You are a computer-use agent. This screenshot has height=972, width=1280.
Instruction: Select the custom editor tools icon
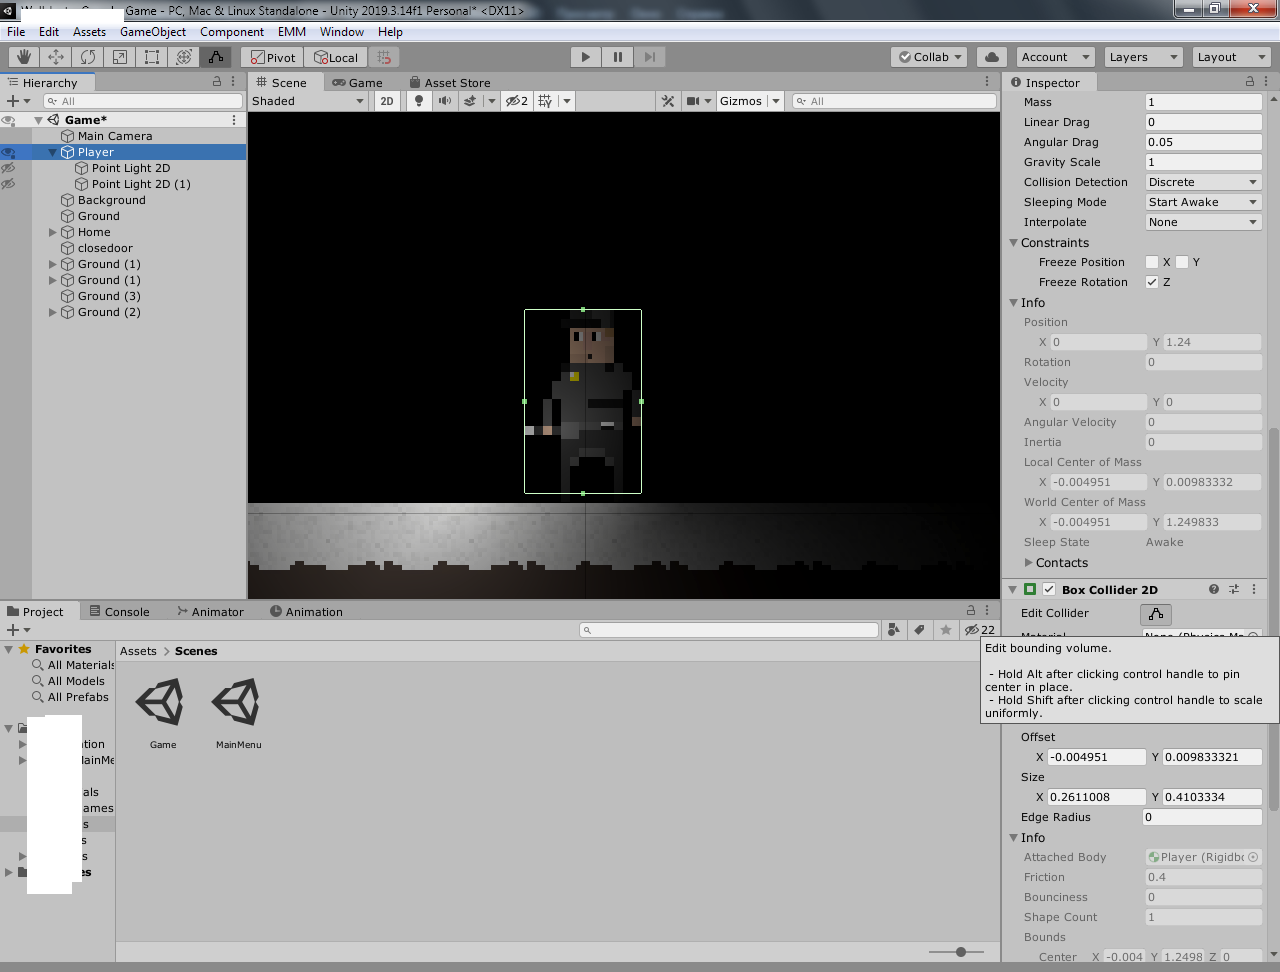click(216, 57)
